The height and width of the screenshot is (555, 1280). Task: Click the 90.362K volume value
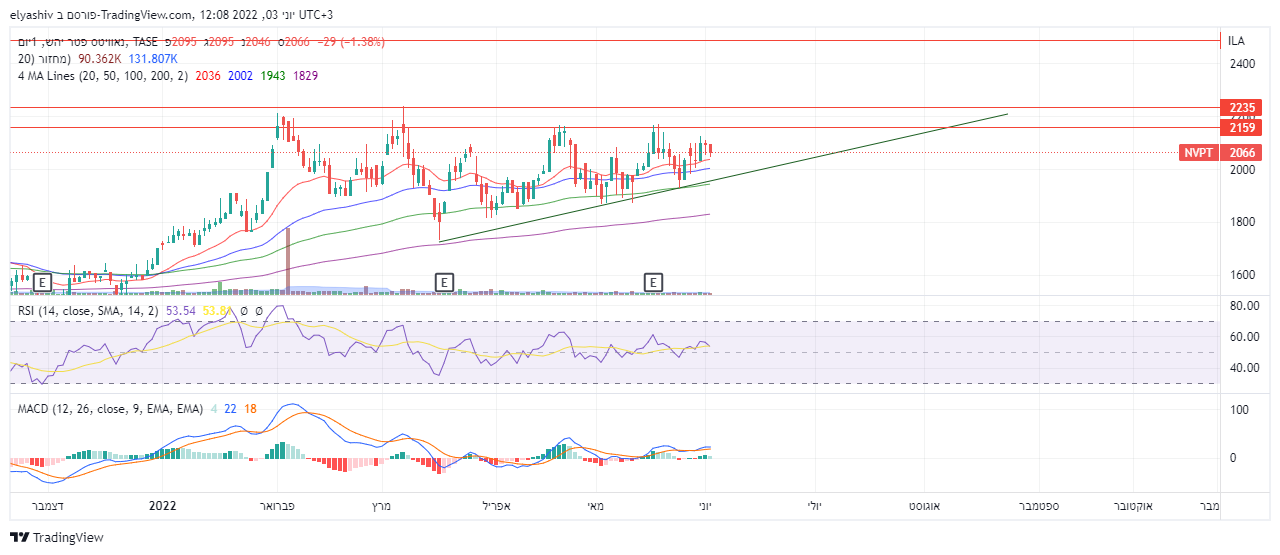coord(100,58)
